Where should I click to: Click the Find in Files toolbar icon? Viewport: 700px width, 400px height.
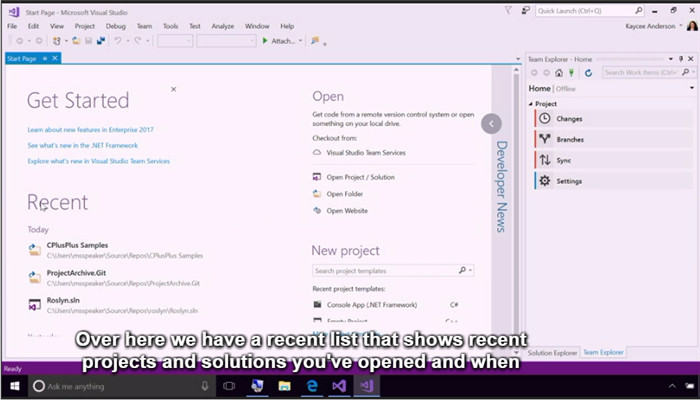[315, 41]
